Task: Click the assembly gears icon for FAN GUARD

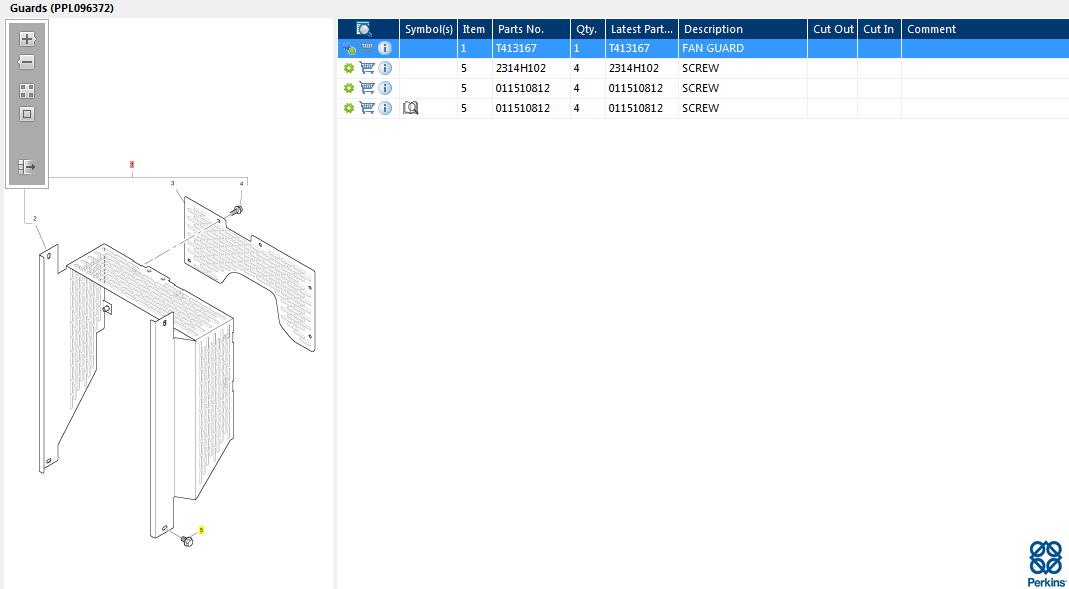Action: [349, 48]
